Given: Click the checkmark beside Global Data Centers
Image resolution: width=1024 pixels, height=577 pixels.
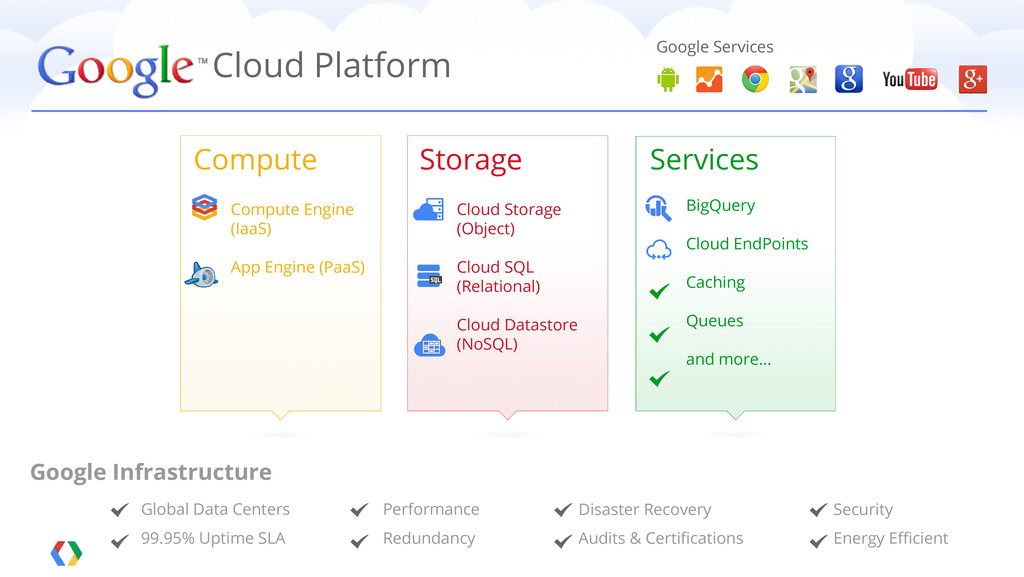Looking at the screenshot, I should pos(120,510).
